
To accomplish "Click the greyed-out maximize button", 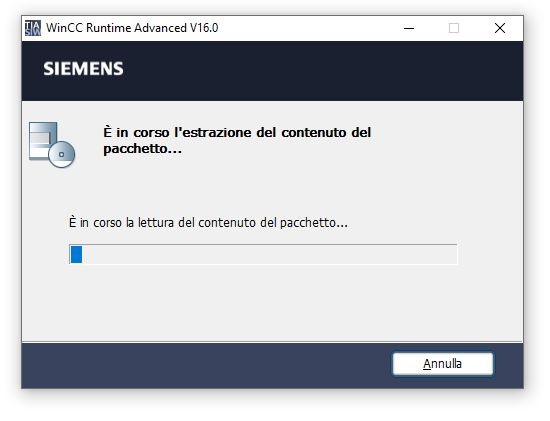I will (x=454, y=28).
